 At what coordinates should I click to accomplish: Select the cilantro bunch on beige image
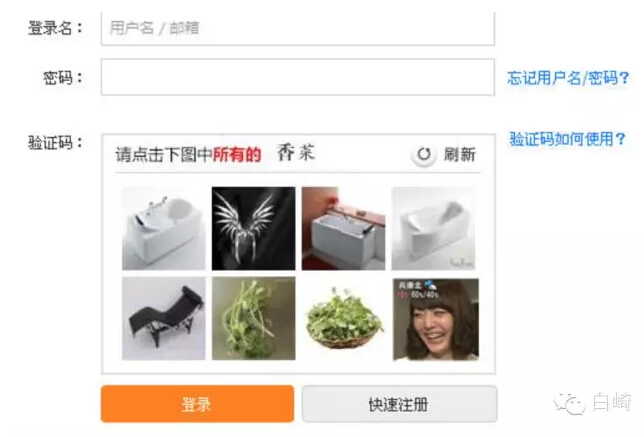click(x=253, y=319)
